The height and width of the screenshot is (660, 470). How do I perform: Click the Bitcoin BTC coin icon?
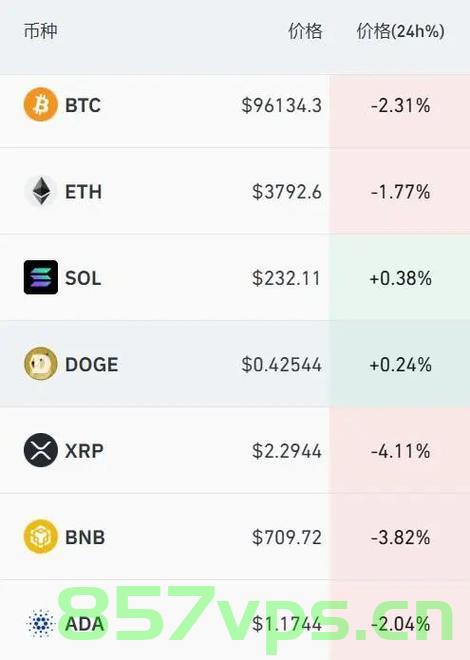(40, 104)
